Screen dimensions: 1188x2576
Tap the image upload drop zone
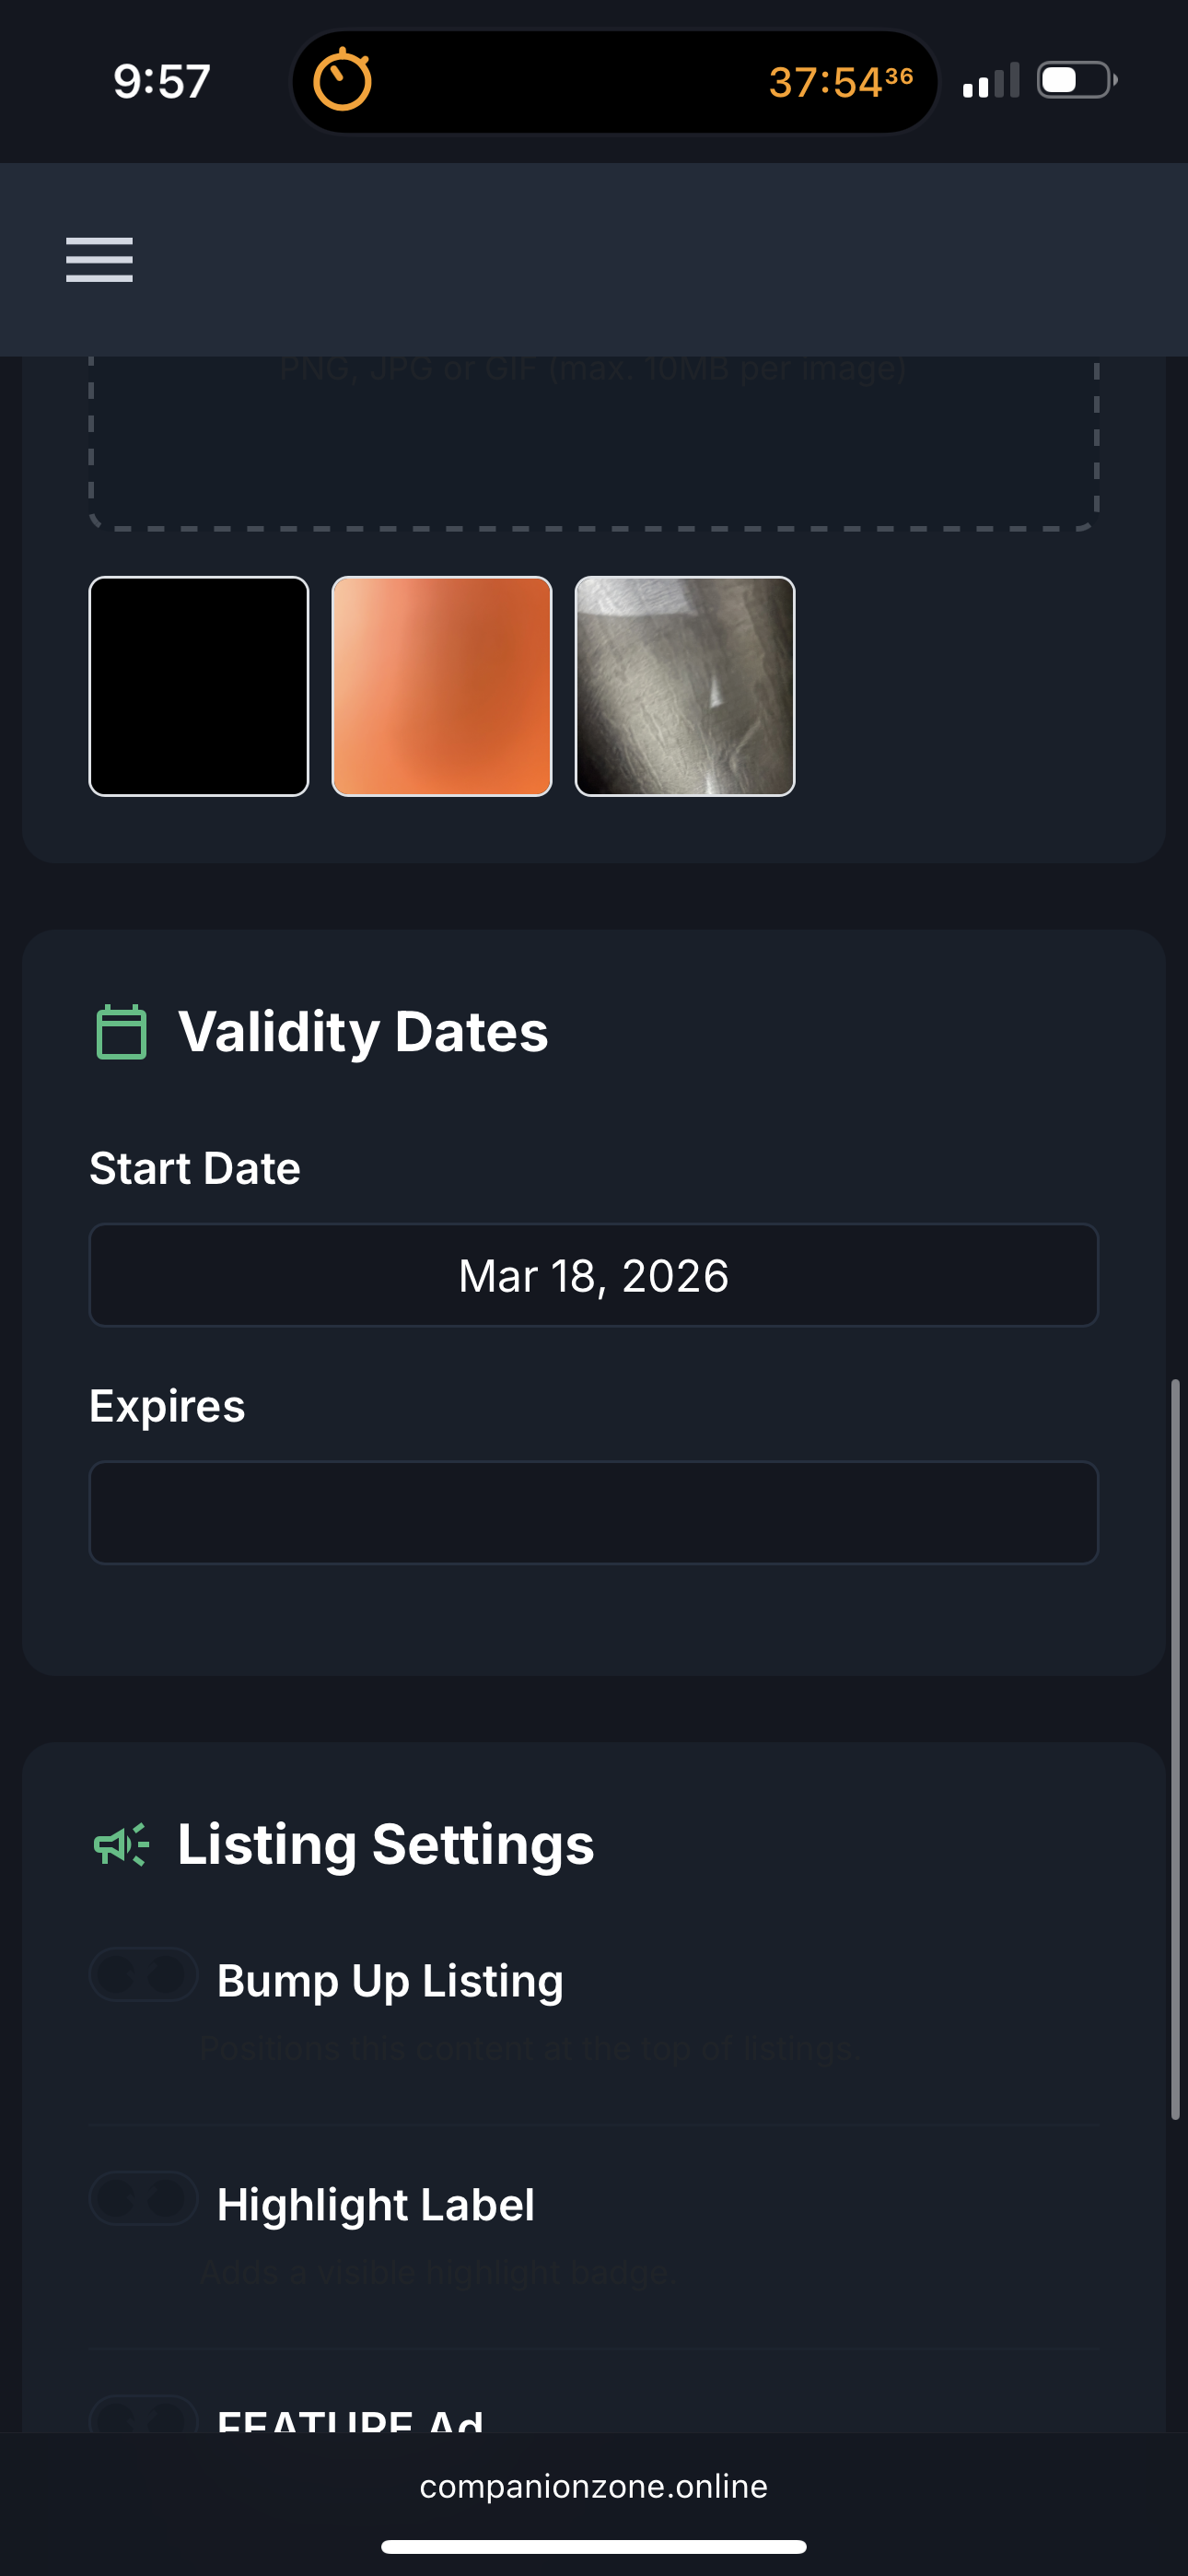(594, 445)
